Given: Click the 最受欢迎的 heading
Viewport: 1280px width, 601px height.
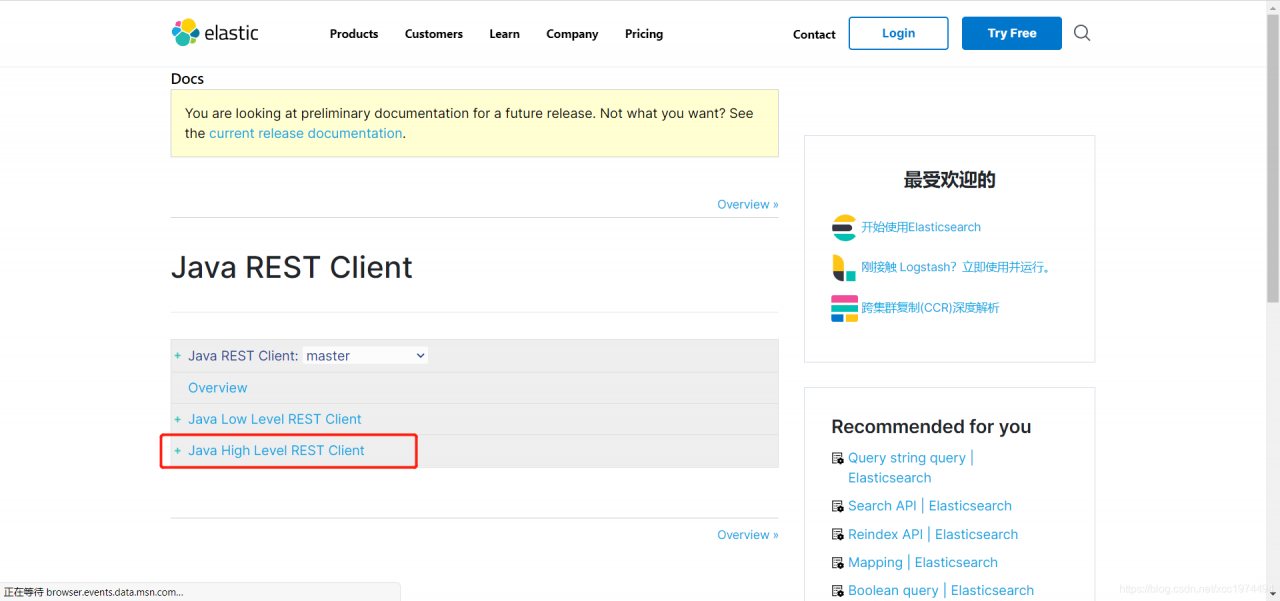Looking at the screenshot, I should coord(949,180).
